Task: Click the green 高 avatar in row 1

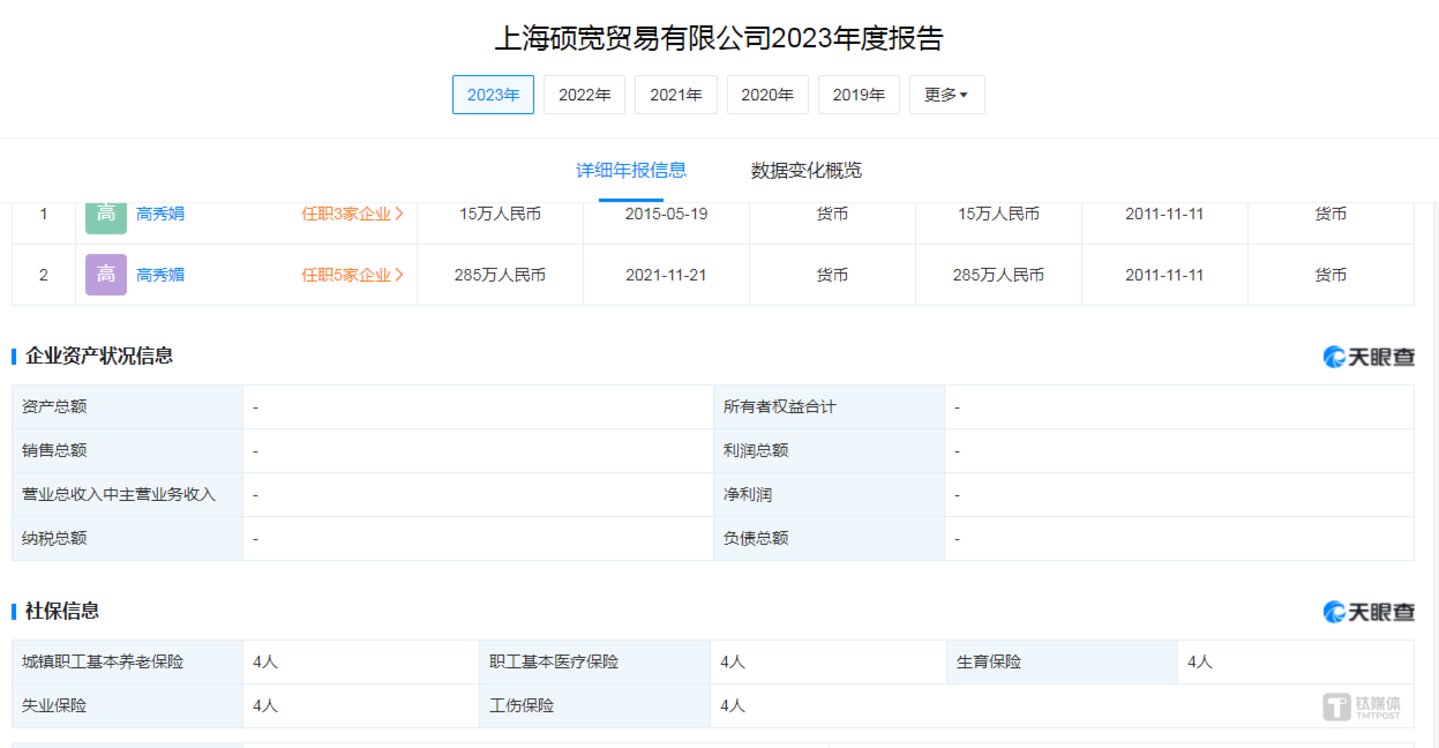Action: (x=106, y=215)
